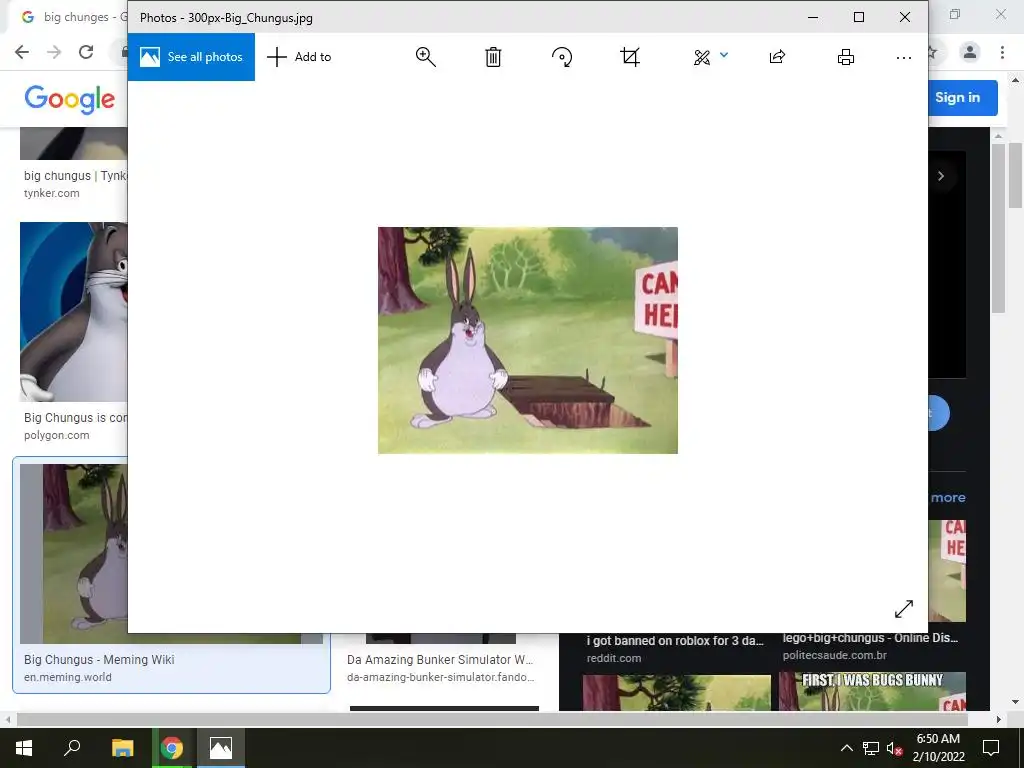1024x768 pixels.
Task: Print the photo with printer icon
Action: (846, 57)
